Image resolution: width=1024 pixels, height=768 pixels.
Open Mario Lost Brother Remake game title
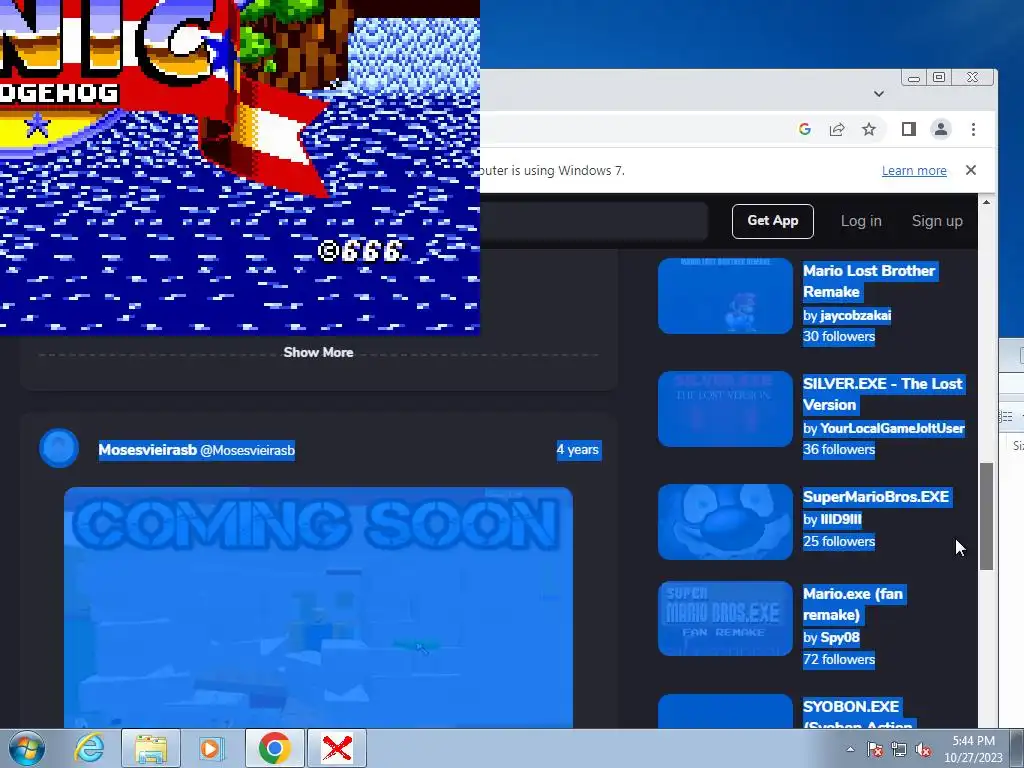[869, 281]
